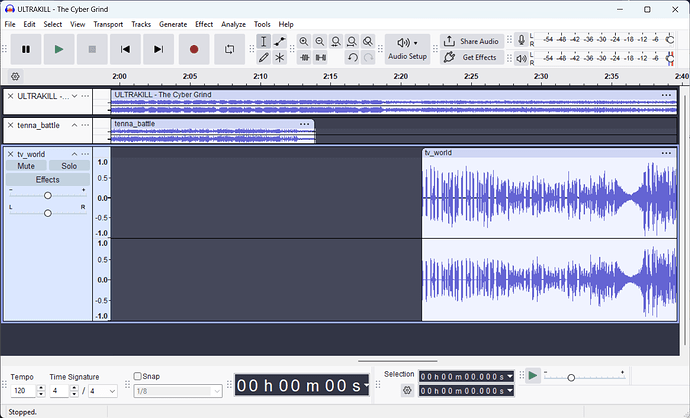690x418 pixels.
Task: Open the Generate menu
Action: [173, 24]
